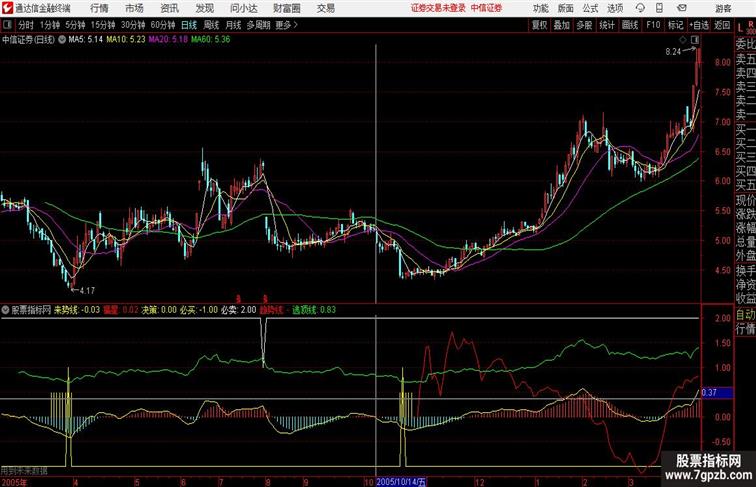Select the 30分钟 period tab
Screen dimensions: 756x487
tap(133, 25)
